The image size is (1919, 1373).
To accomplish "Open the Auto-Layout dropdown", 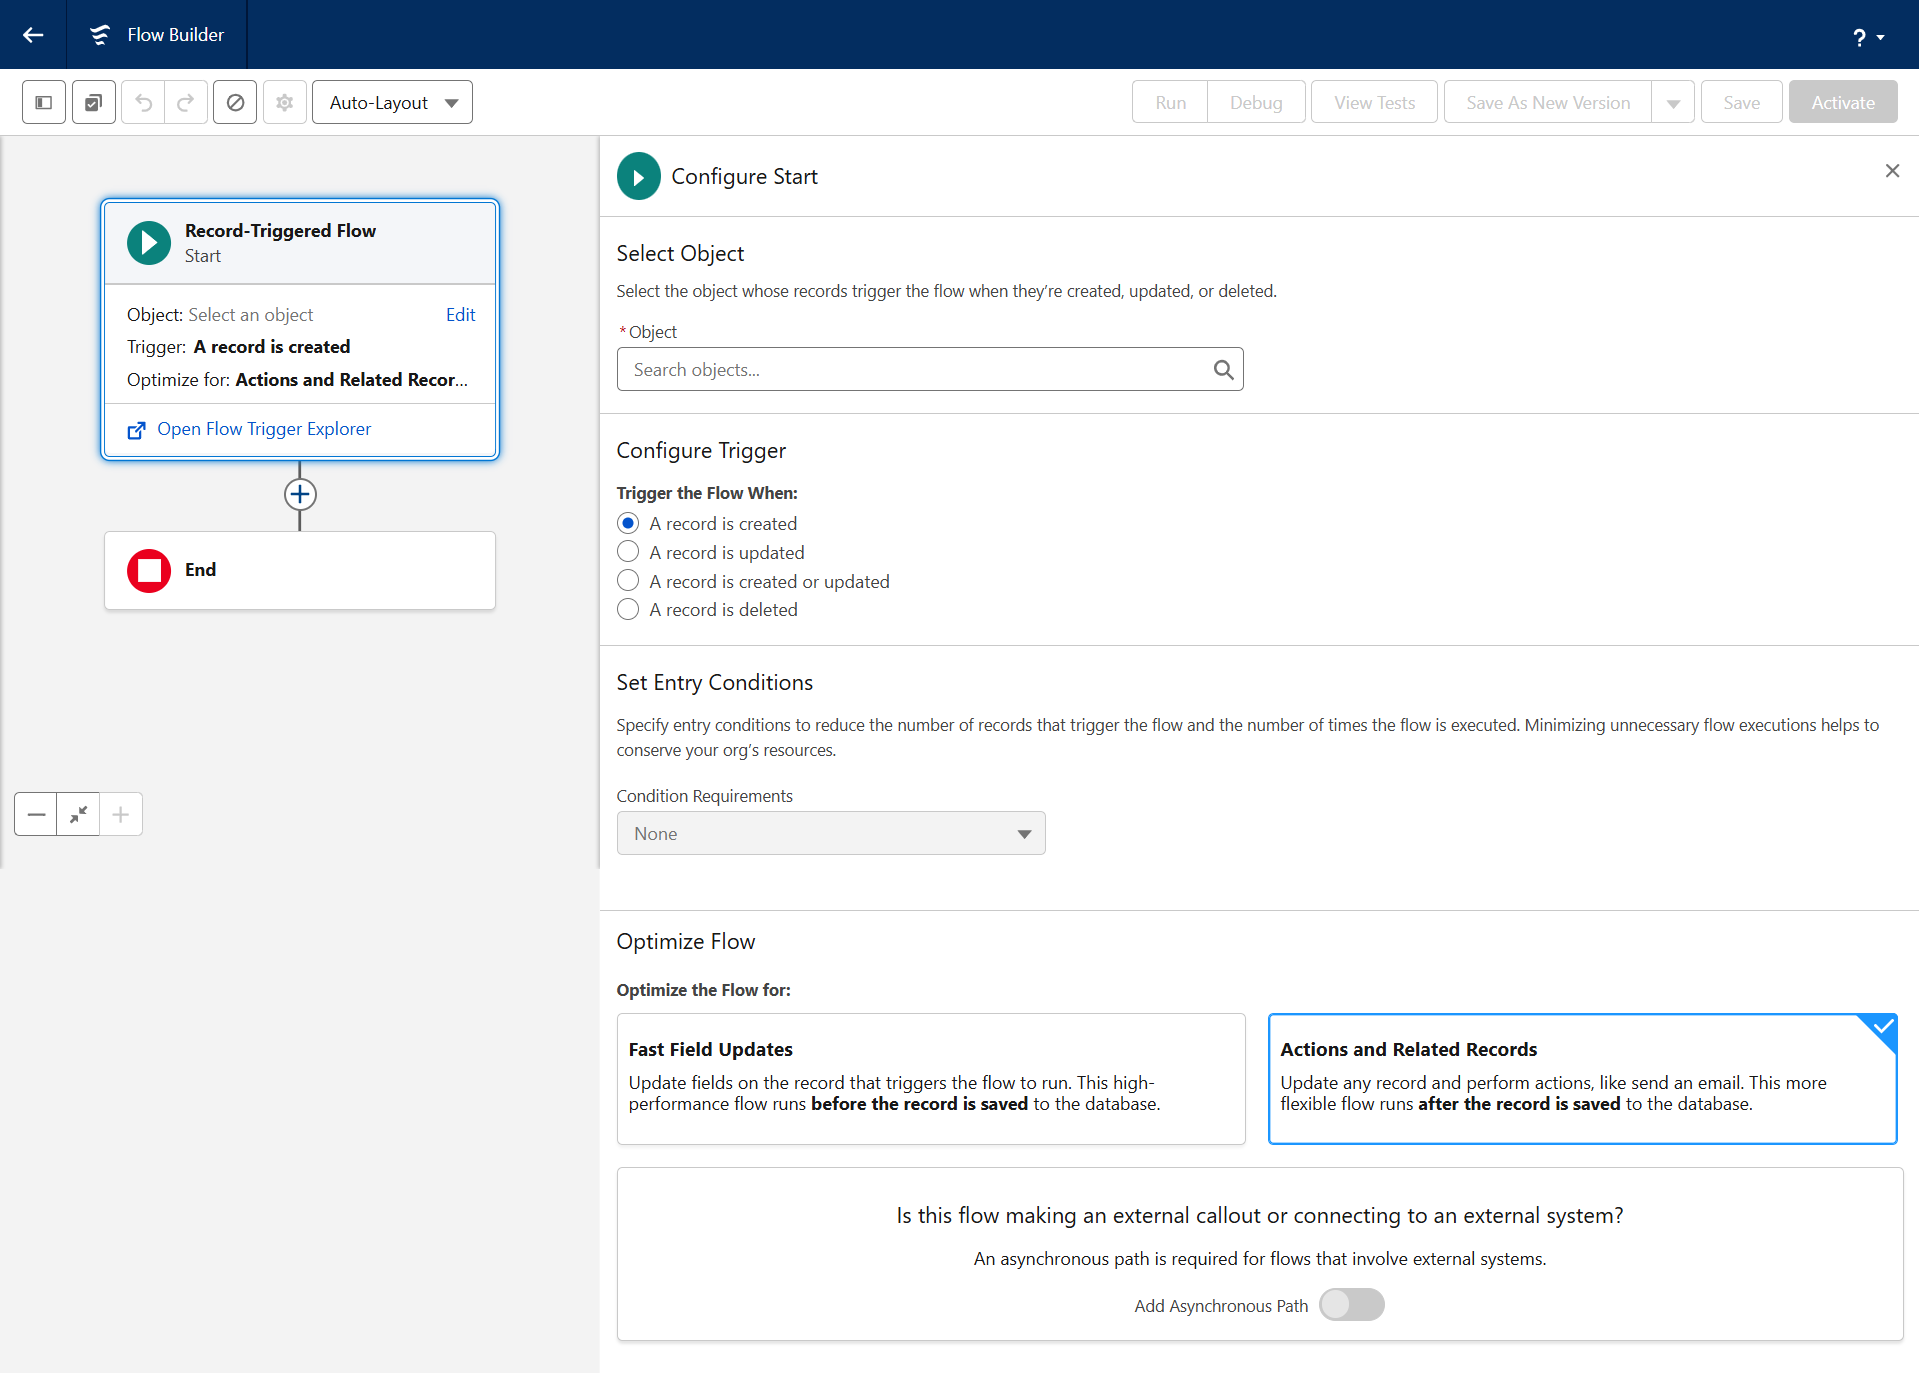I will [392, 102].
